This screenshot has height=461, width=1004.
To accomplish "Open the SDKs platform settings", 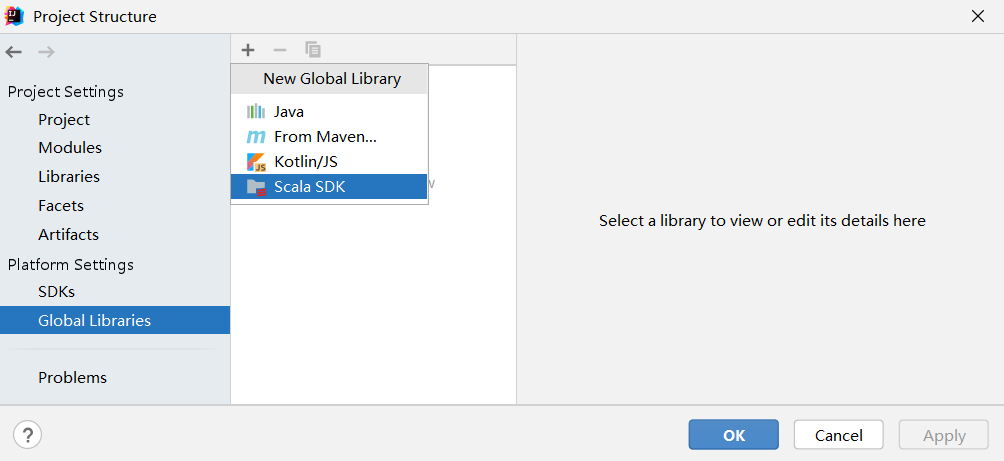I will [x=56, y=292].
